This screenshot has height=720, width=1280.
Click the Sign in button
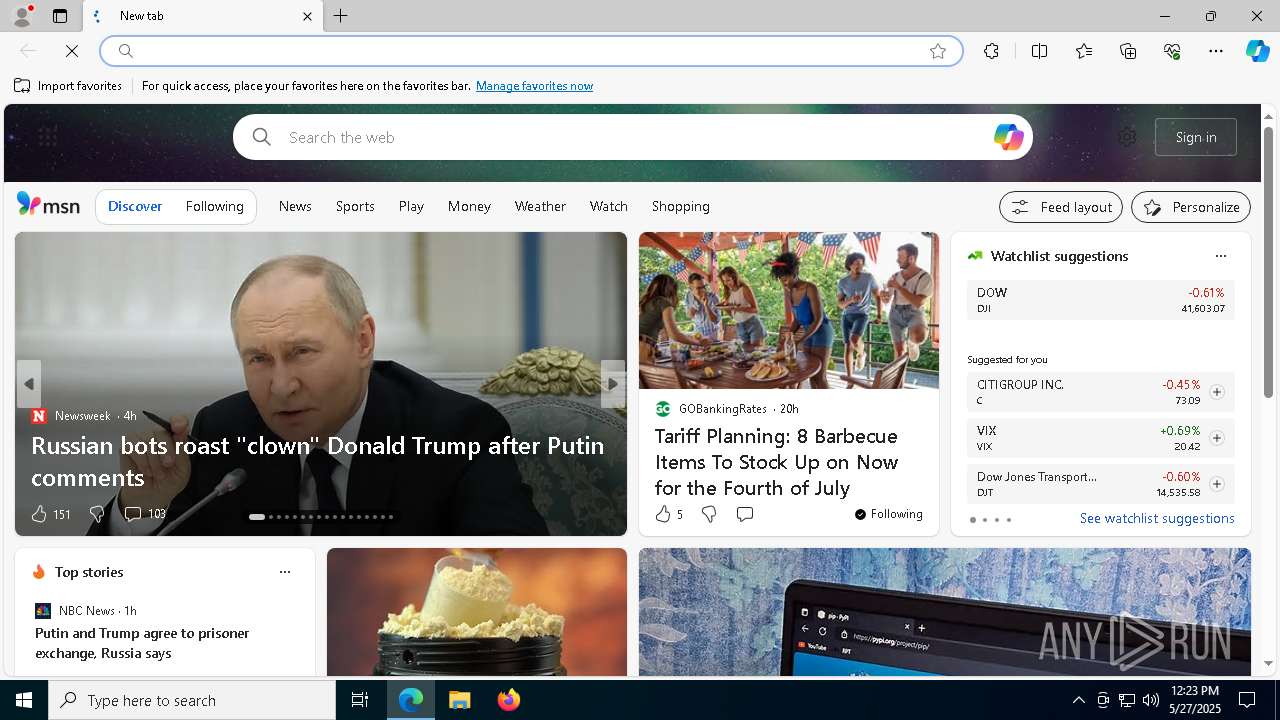[1196, 137]
